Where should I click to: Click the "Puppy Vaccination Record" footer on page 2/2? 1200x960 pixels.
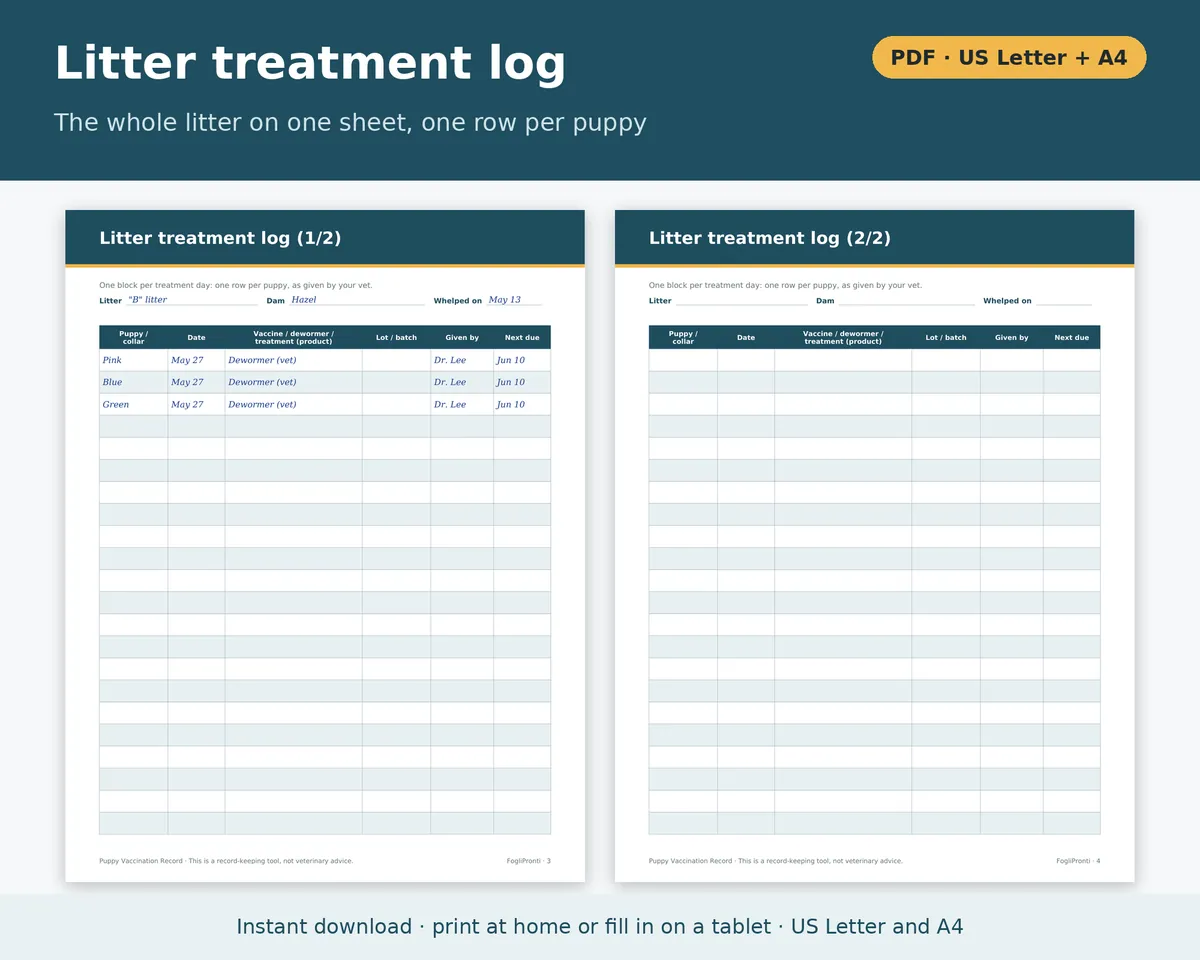[x=776, y=861]
